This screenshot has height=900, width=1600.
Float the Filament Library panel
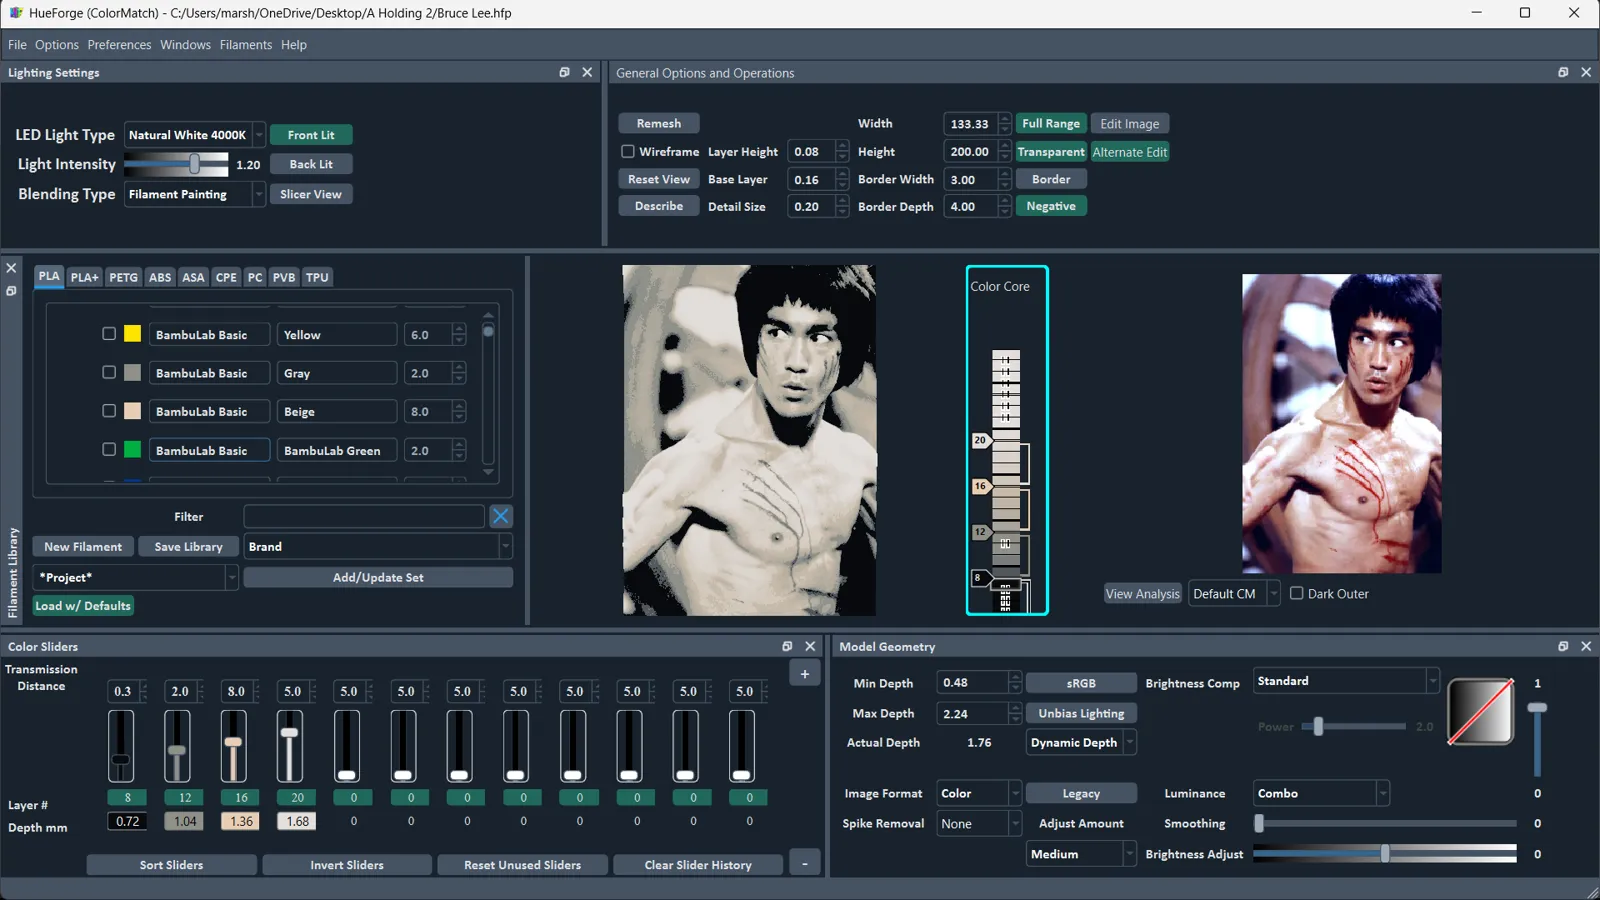point(12,291)
